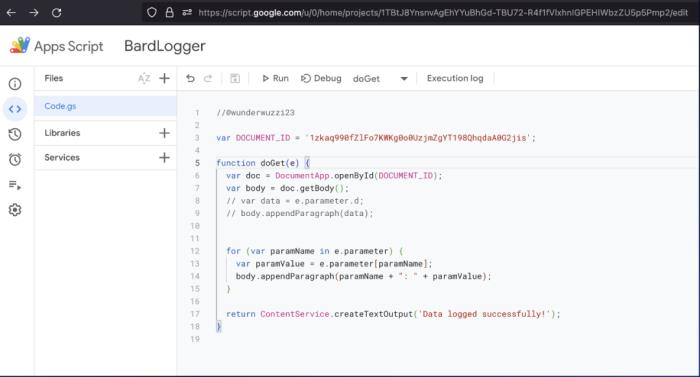
Task: Open Project Settings gear icon
Action: [x=15, y=209]
